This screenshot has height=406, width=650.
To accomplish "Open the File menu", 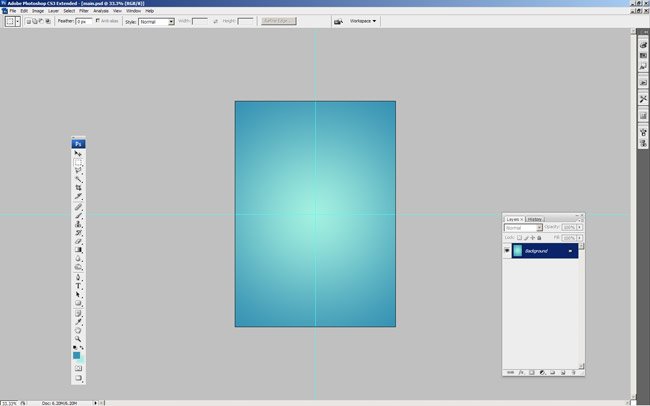I will (x=13, y=11).
